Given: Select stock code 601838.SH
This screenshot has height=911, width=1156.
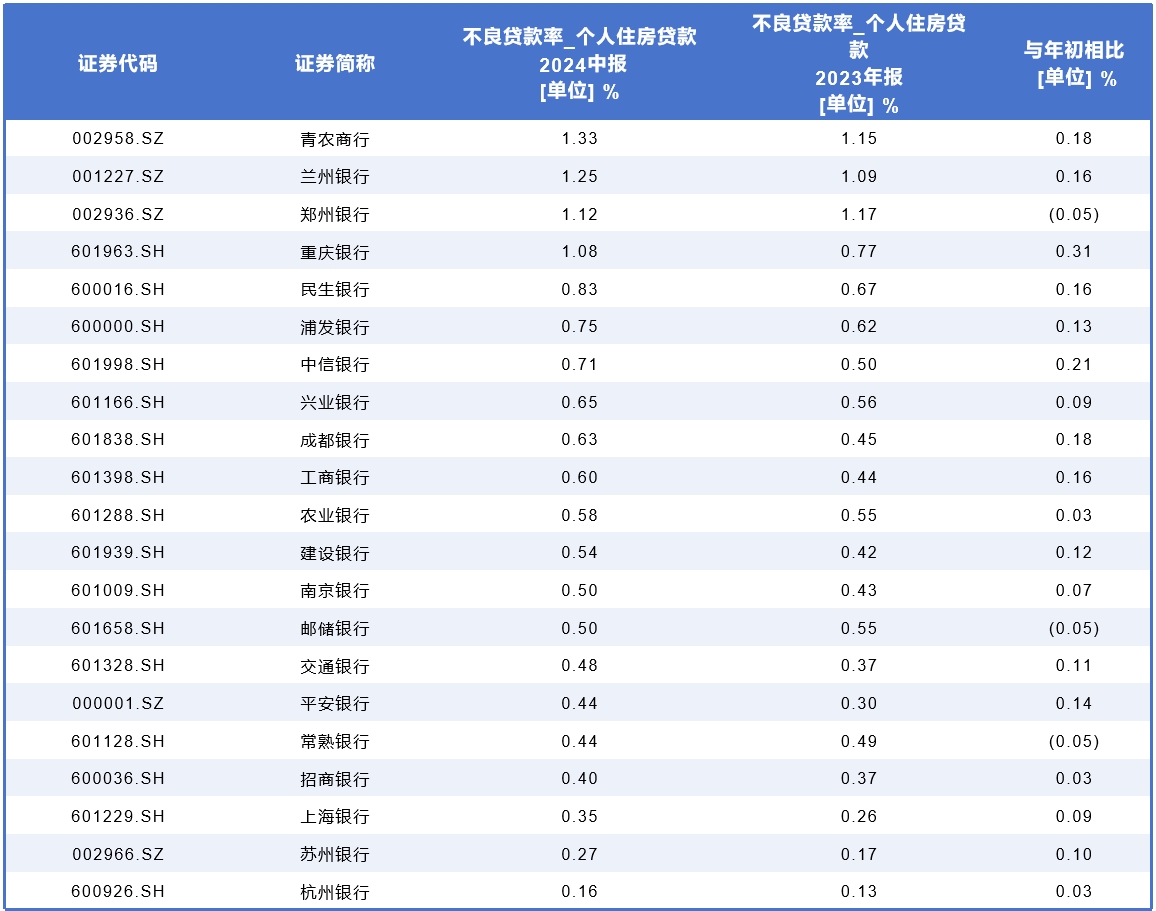Looking at the screenshot, I should point(118,439).
